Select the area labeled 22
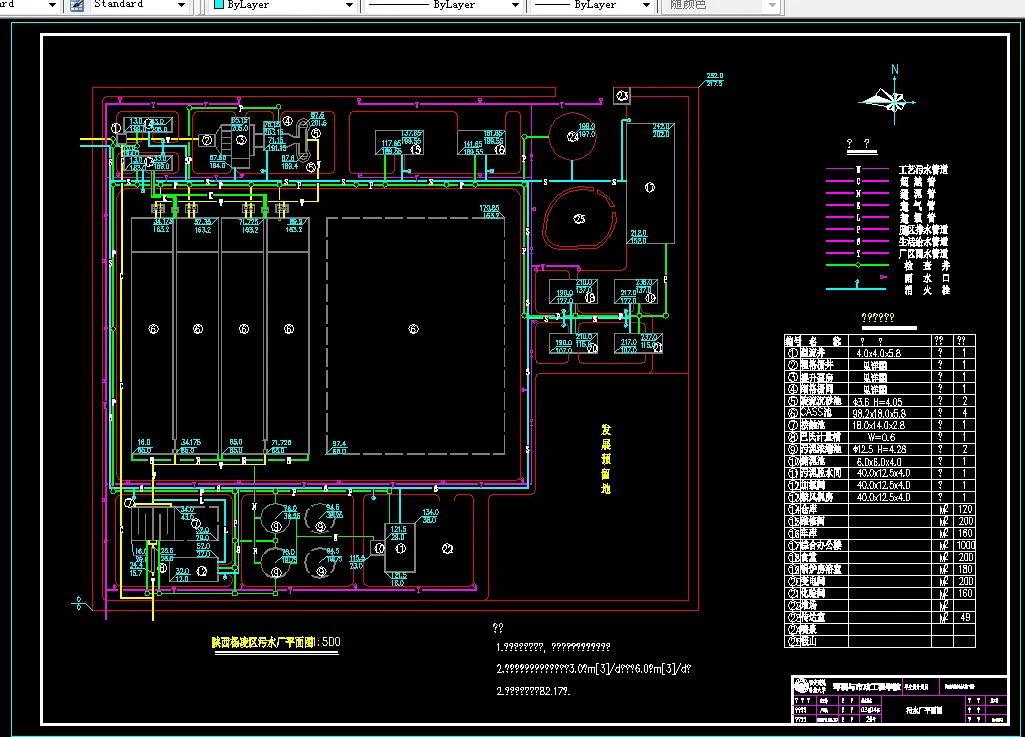1025x737 pixels. (x=447, y=549)
